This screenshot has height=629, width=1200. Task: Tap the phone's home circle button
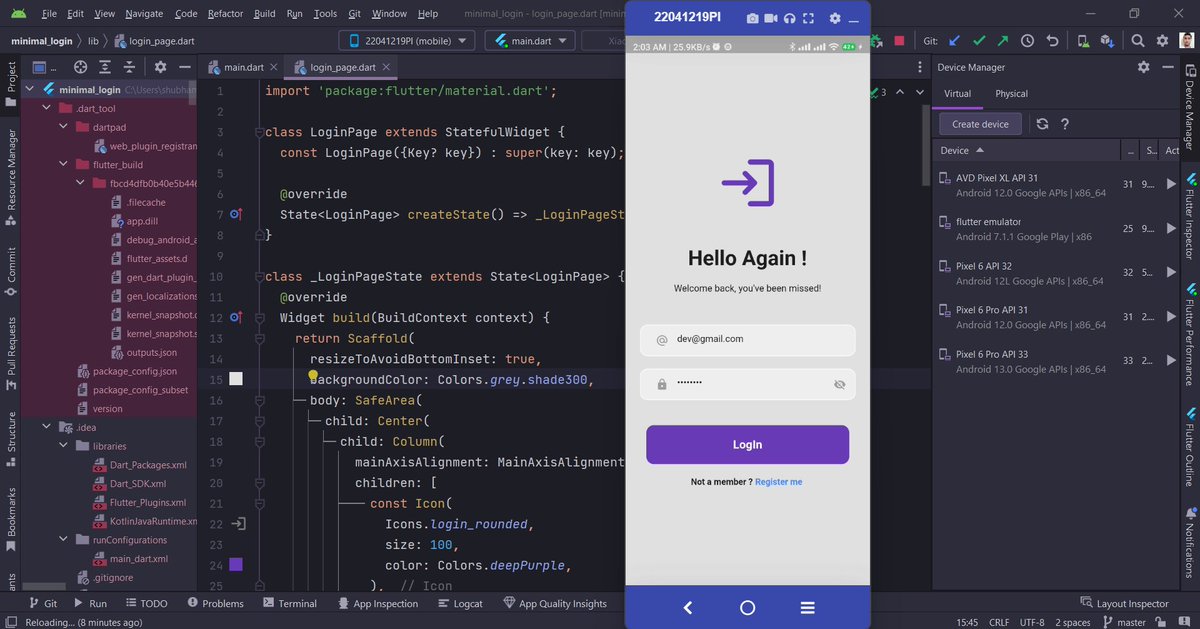747,608
